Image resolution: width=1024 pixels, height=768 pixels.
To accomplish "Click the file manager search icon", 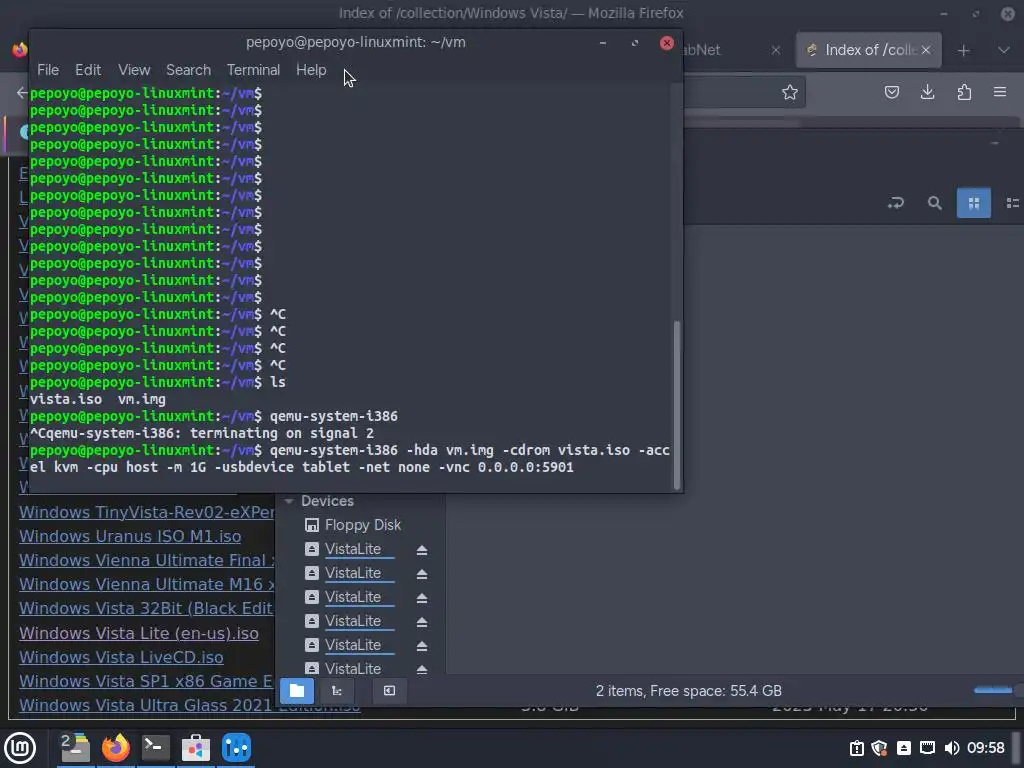I will [x=935, y=203].
